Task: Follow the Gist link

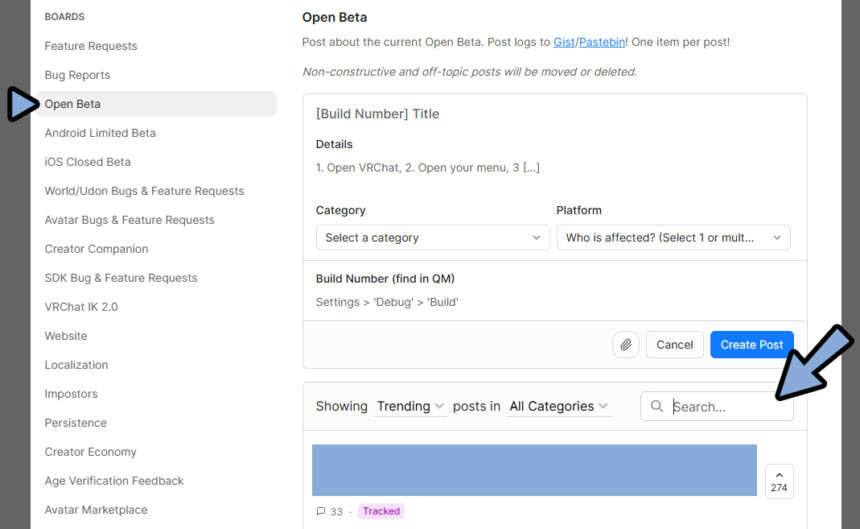Action: click(x=564, y=42)
